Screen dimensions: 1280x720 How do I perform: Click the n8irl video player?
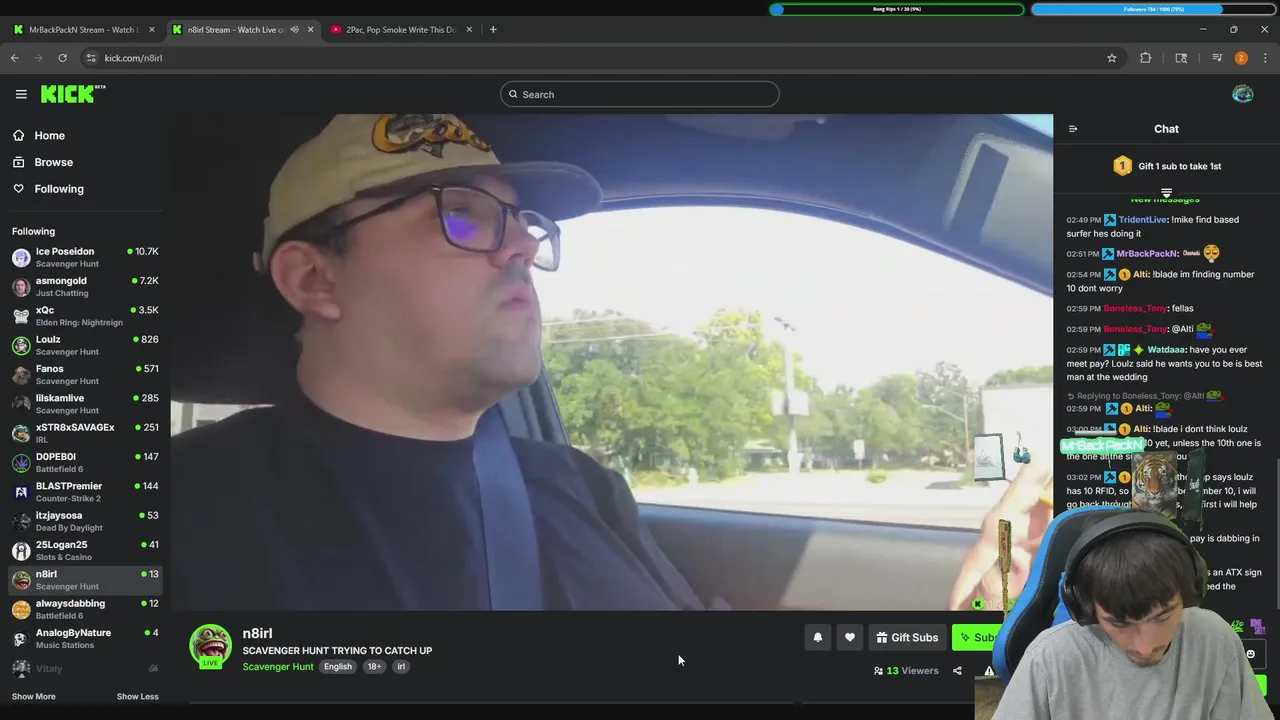coord(612,362)
